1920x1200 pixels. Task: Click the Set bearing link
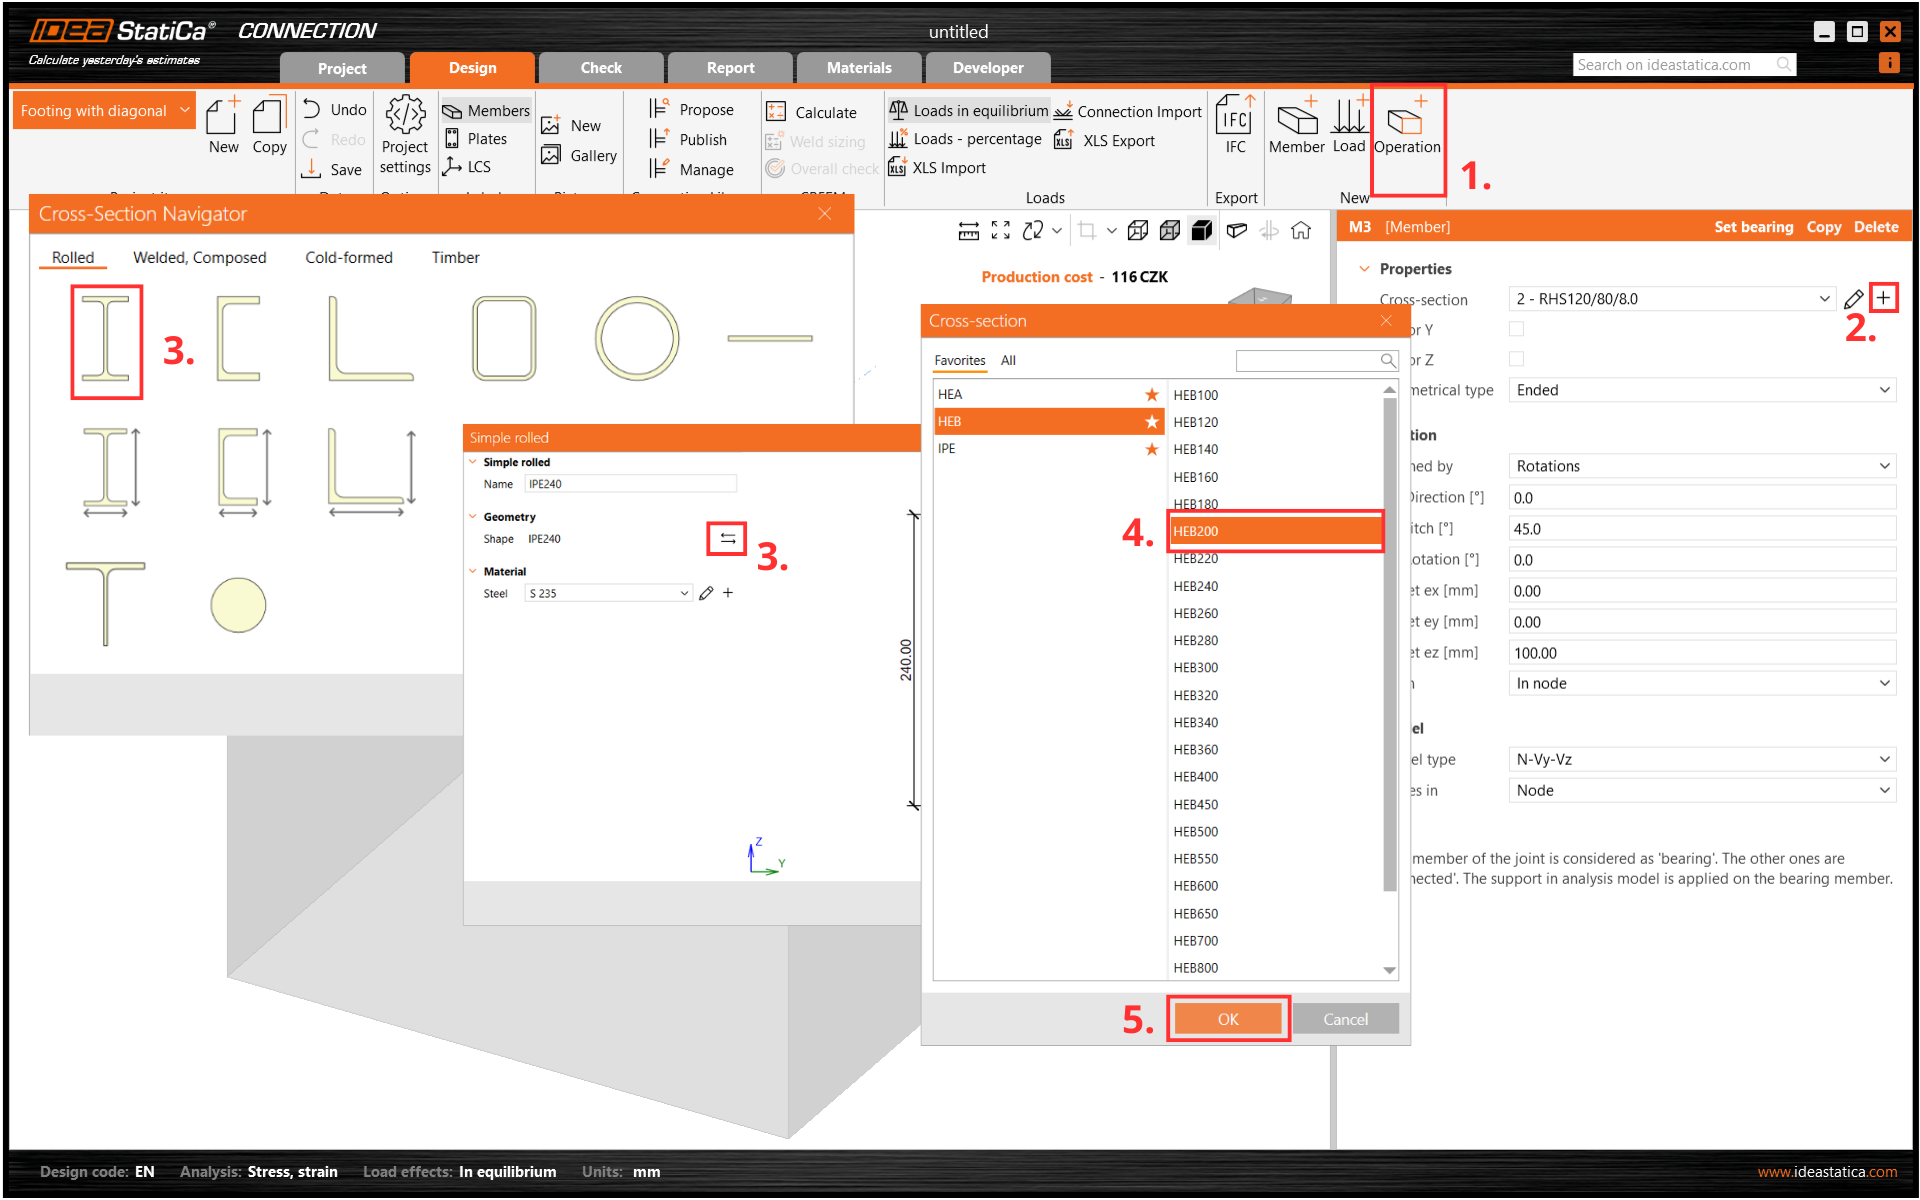coord(1753,227)
